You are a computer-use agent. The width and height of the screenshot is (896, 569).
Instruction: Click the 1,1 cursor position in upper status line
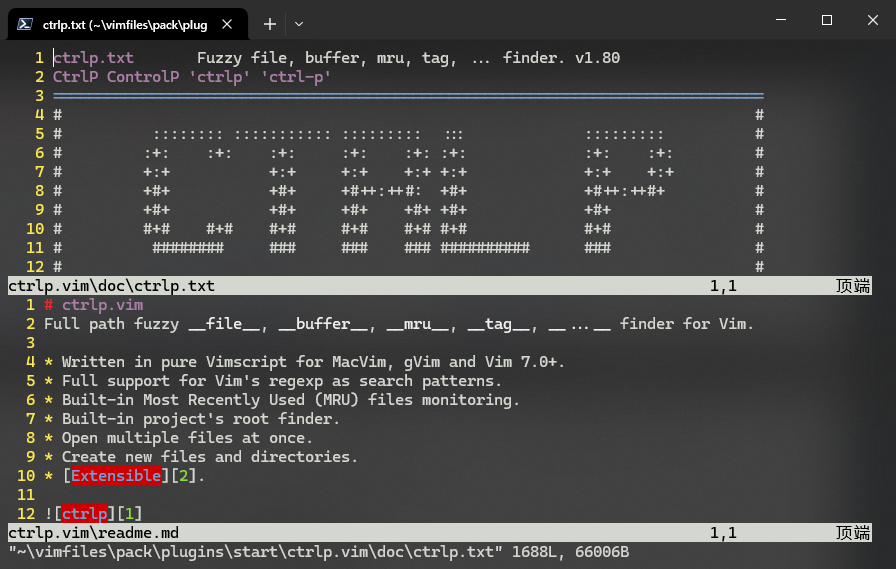pos(723,286)
